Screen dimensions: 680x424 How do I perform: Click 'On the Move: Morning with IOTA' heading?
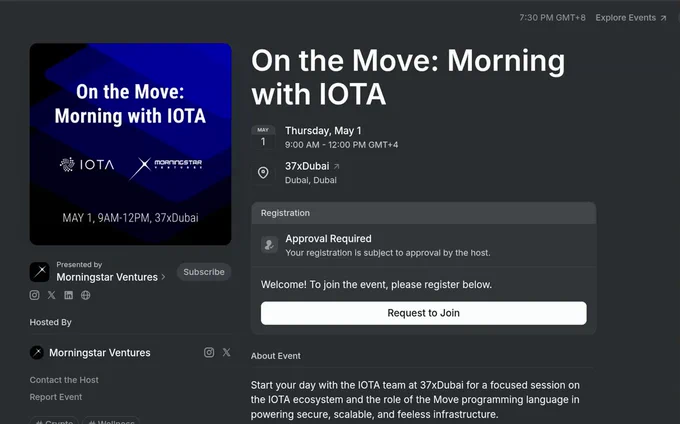[408, 77]
